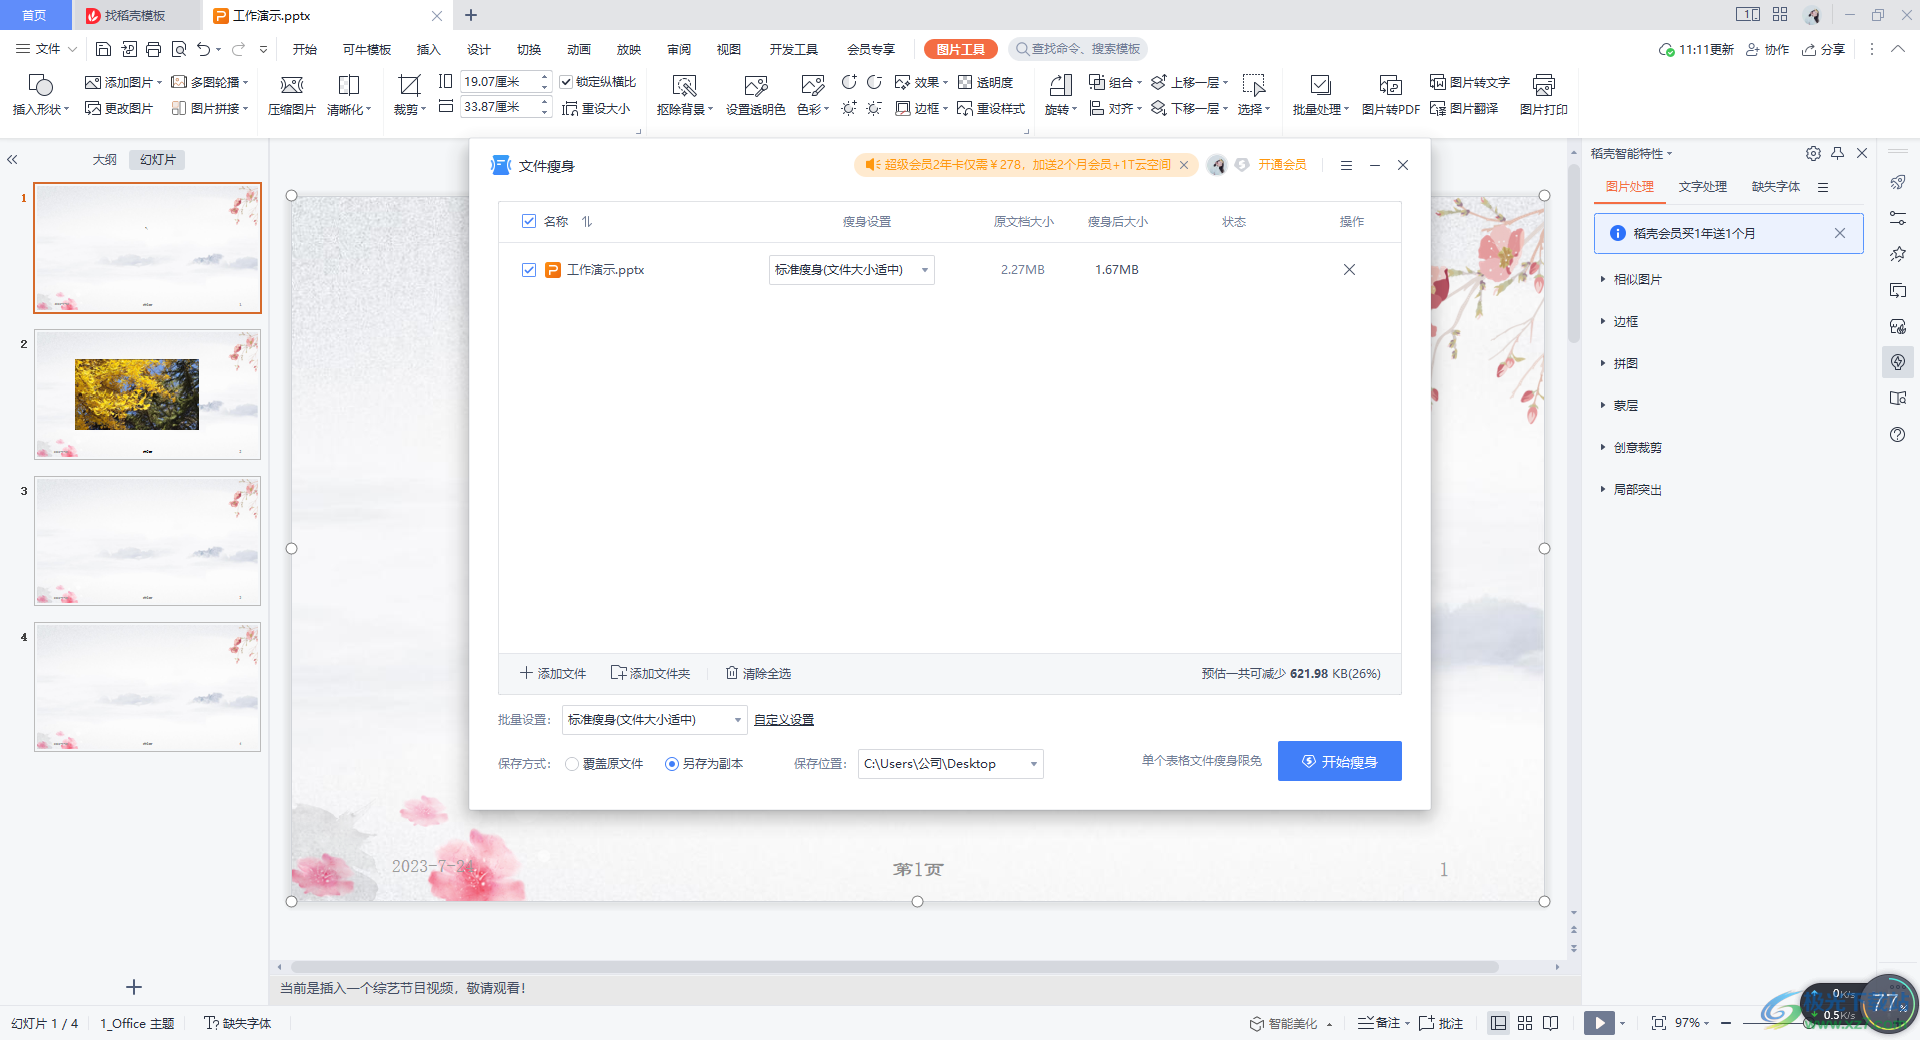Open the dialog hamburger menu
The width and height of the screenshot is (1920, 1040).
pos(1346,165)
